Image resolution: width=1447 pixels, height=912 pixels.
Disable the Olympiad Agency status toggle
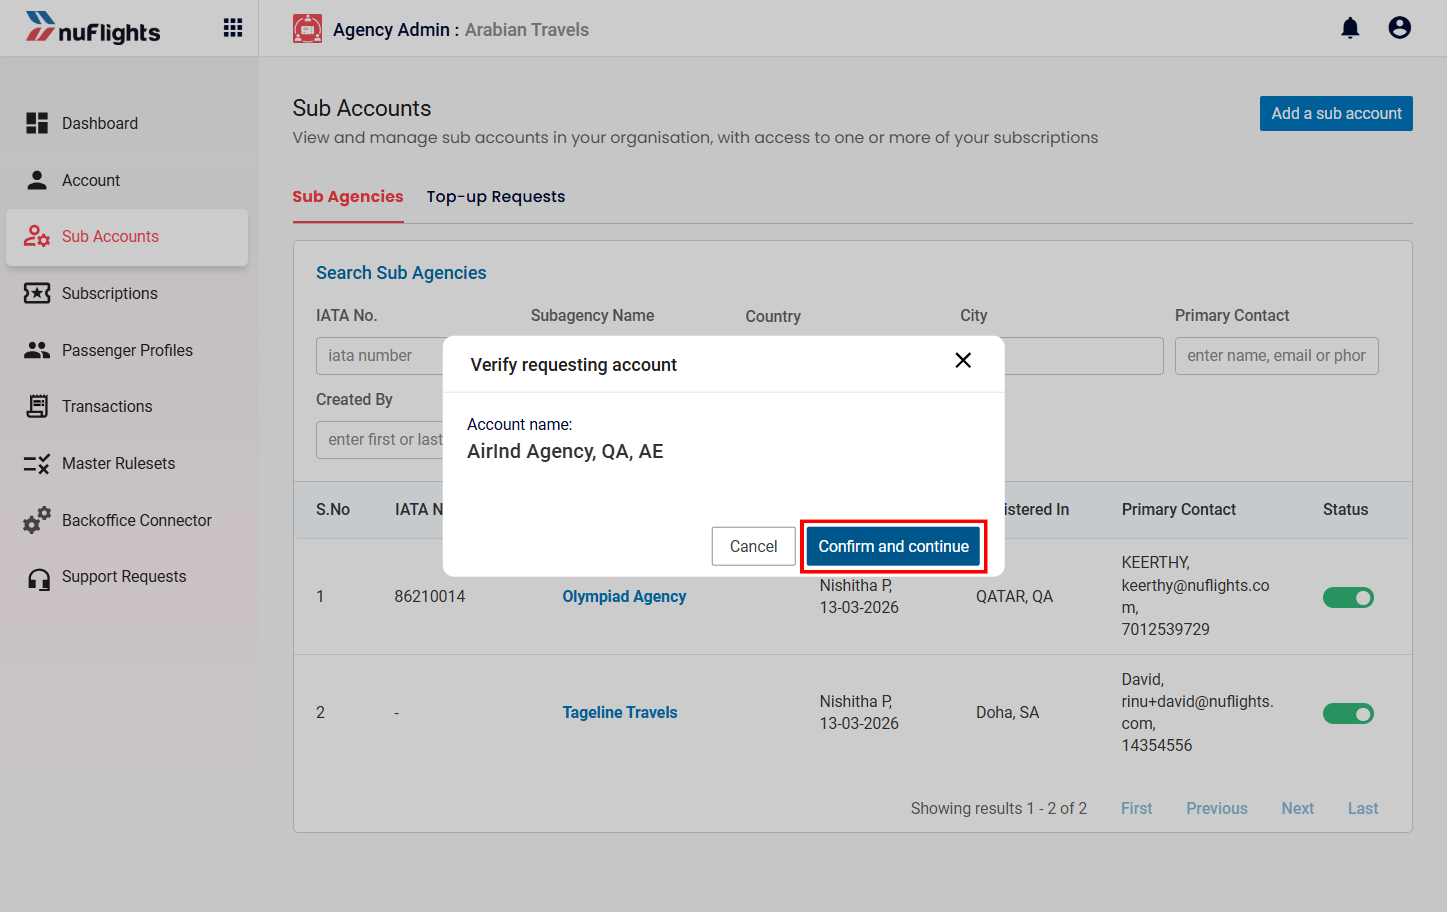(1348, 598)
